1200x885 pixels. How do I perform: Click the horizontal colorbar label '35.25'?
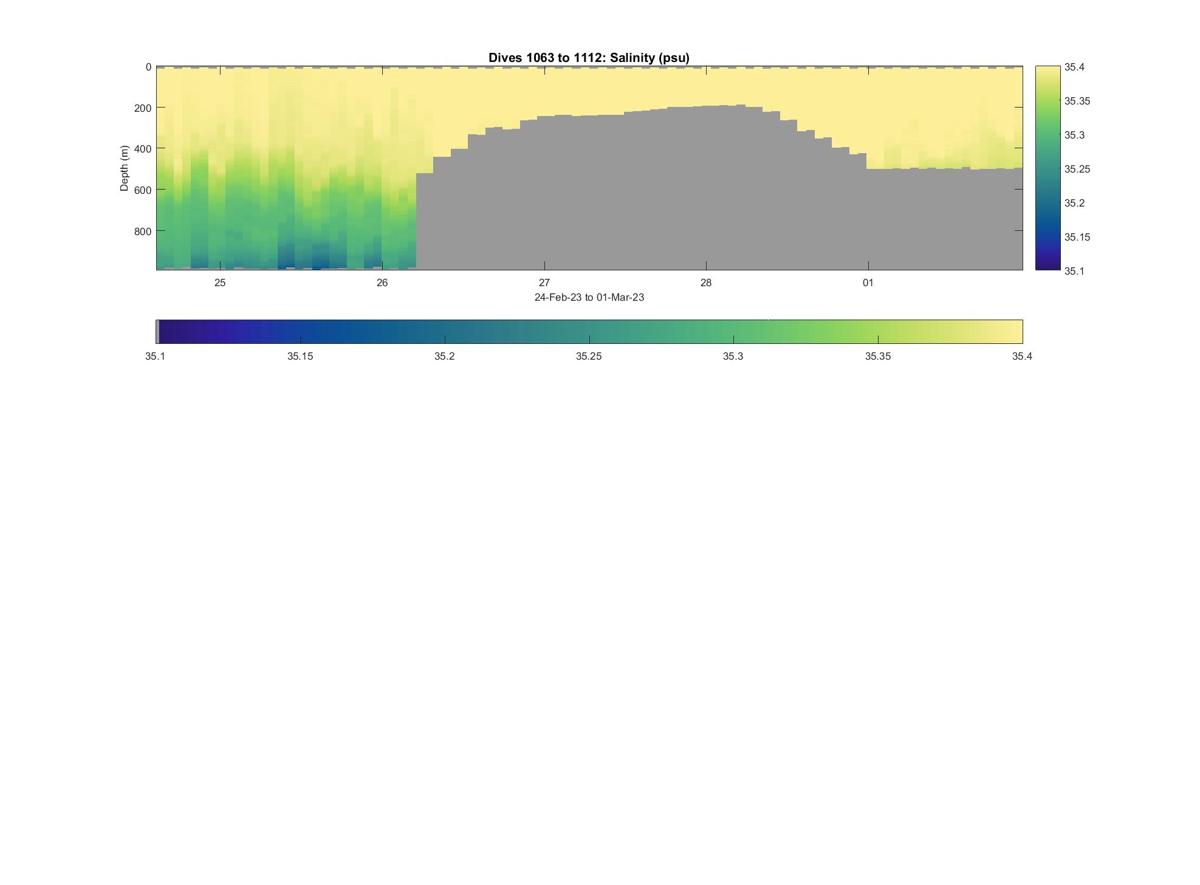coord(589,356)
